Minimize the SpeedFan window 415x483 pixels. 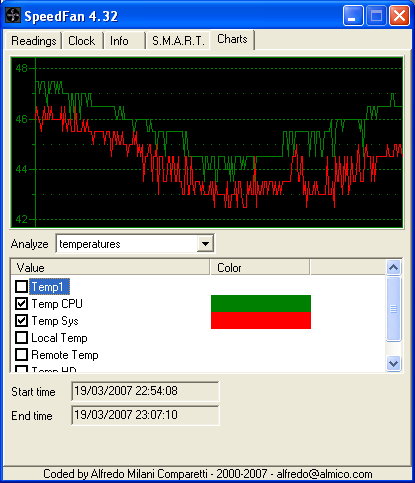coord(353,16)
